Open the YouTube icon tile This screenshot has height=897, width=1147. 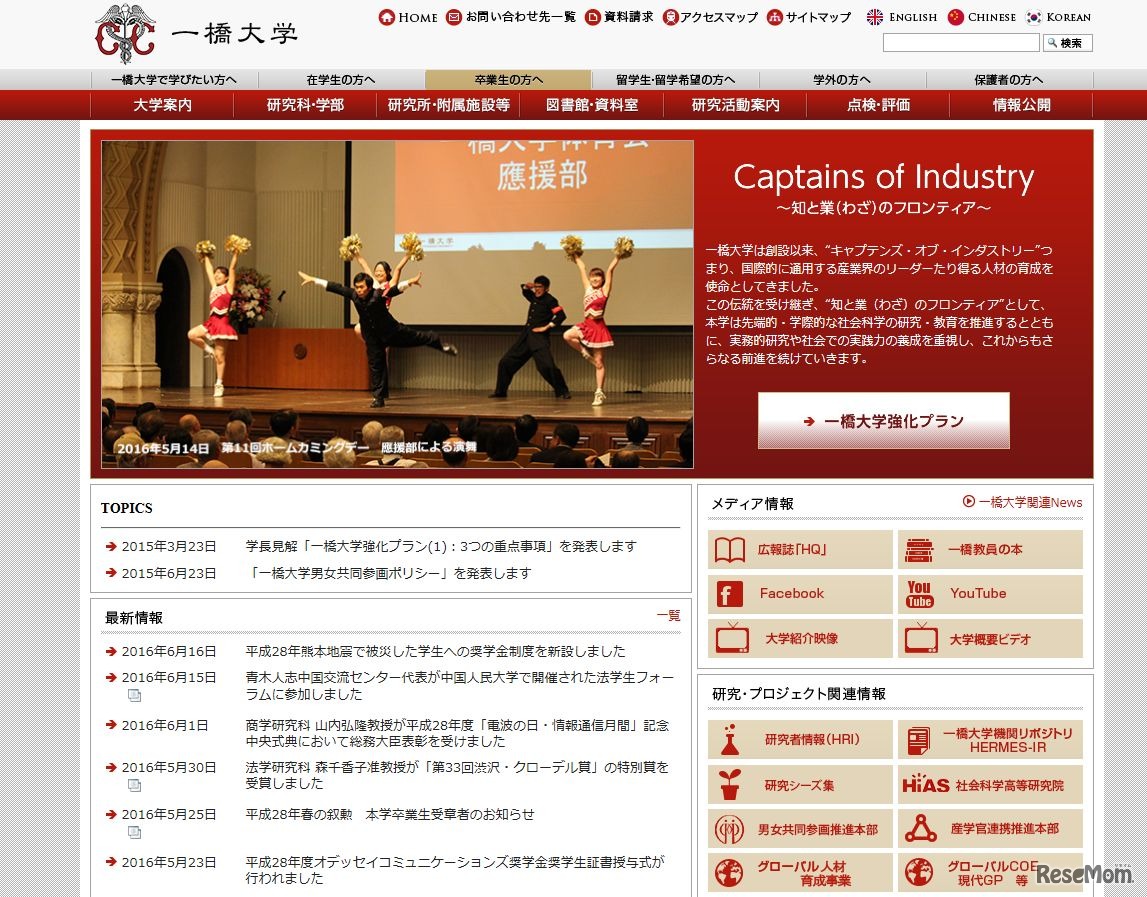coord(990,594)
